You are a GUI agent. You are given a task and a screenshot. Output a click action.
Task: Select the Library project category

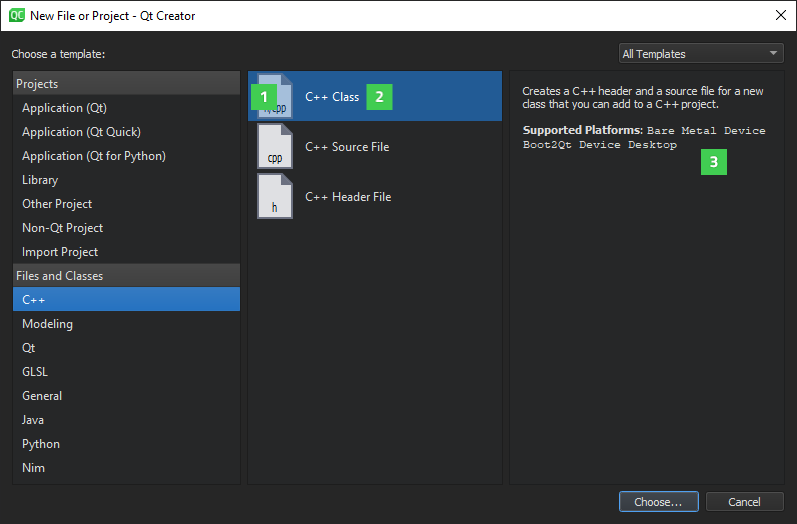click(x=40, y=180)
